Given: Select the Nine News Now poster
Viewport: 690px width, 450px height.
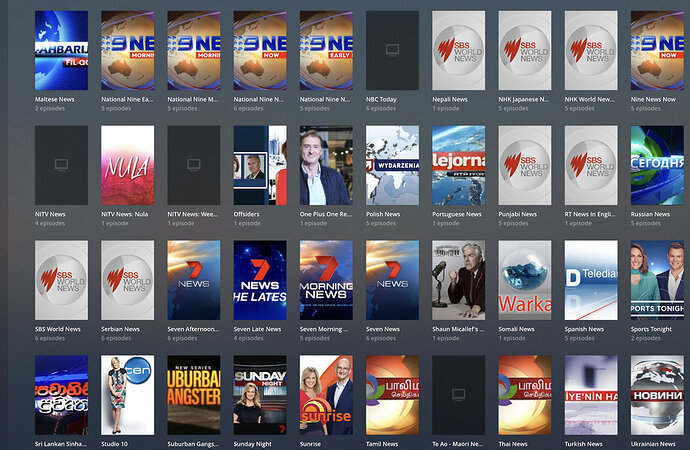Looking at the screenshot, I should tap(657, 51).
